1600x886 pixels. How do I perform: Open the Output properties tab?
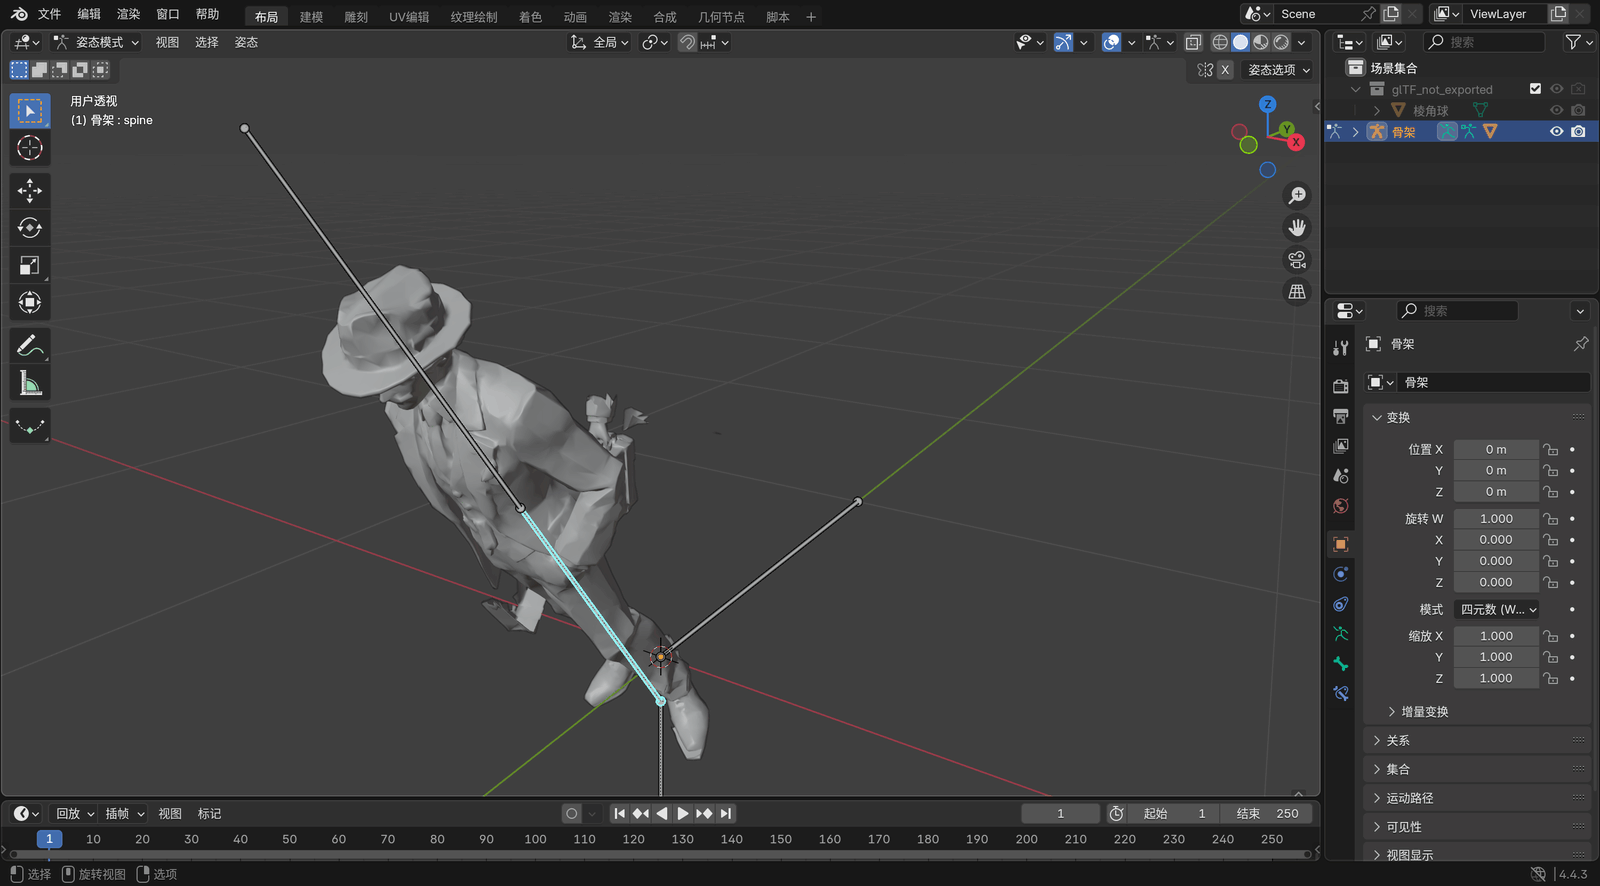pyautogui.click(x=1341, y=416)
